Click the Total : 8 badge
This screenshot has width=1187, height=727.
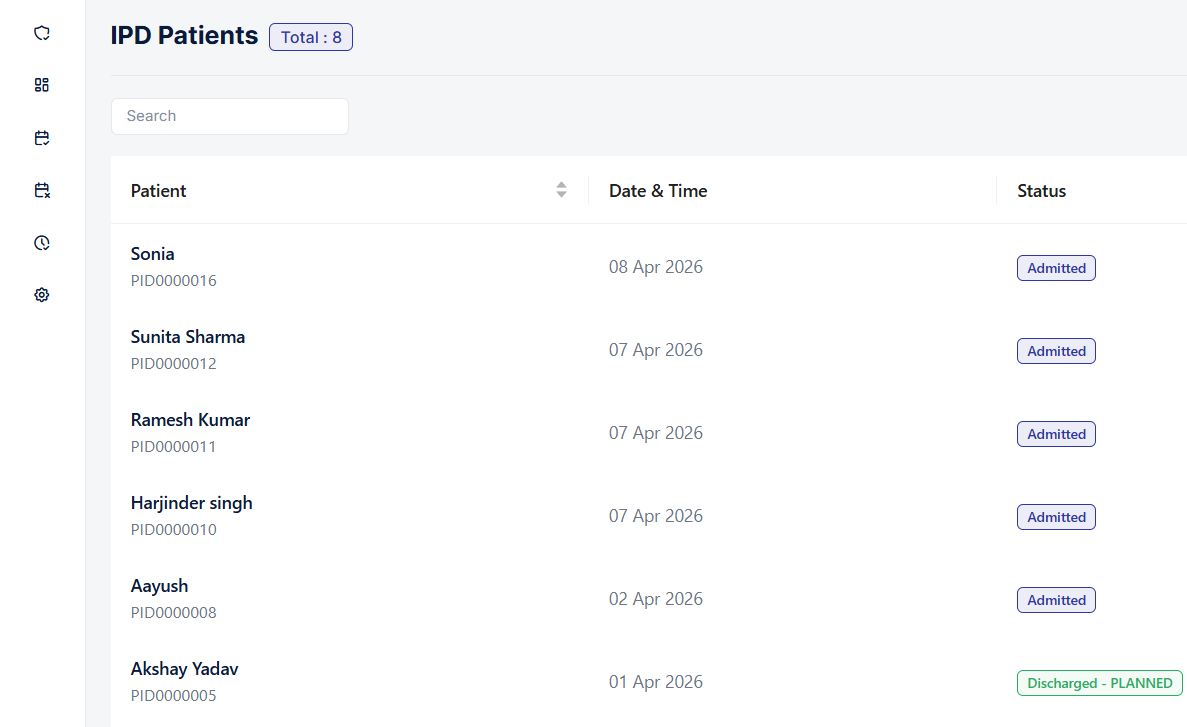[310, 37]
